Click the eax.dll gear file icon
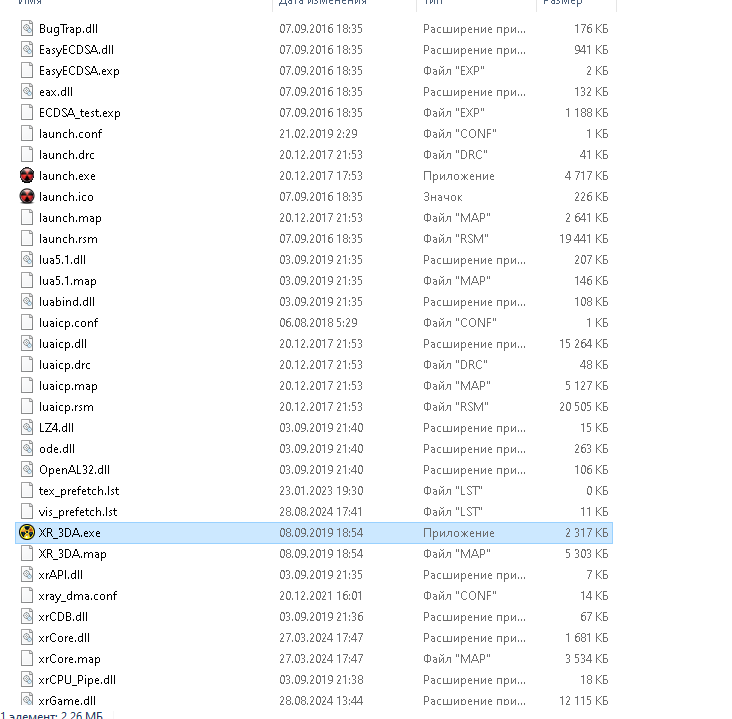 pos(27,92)
